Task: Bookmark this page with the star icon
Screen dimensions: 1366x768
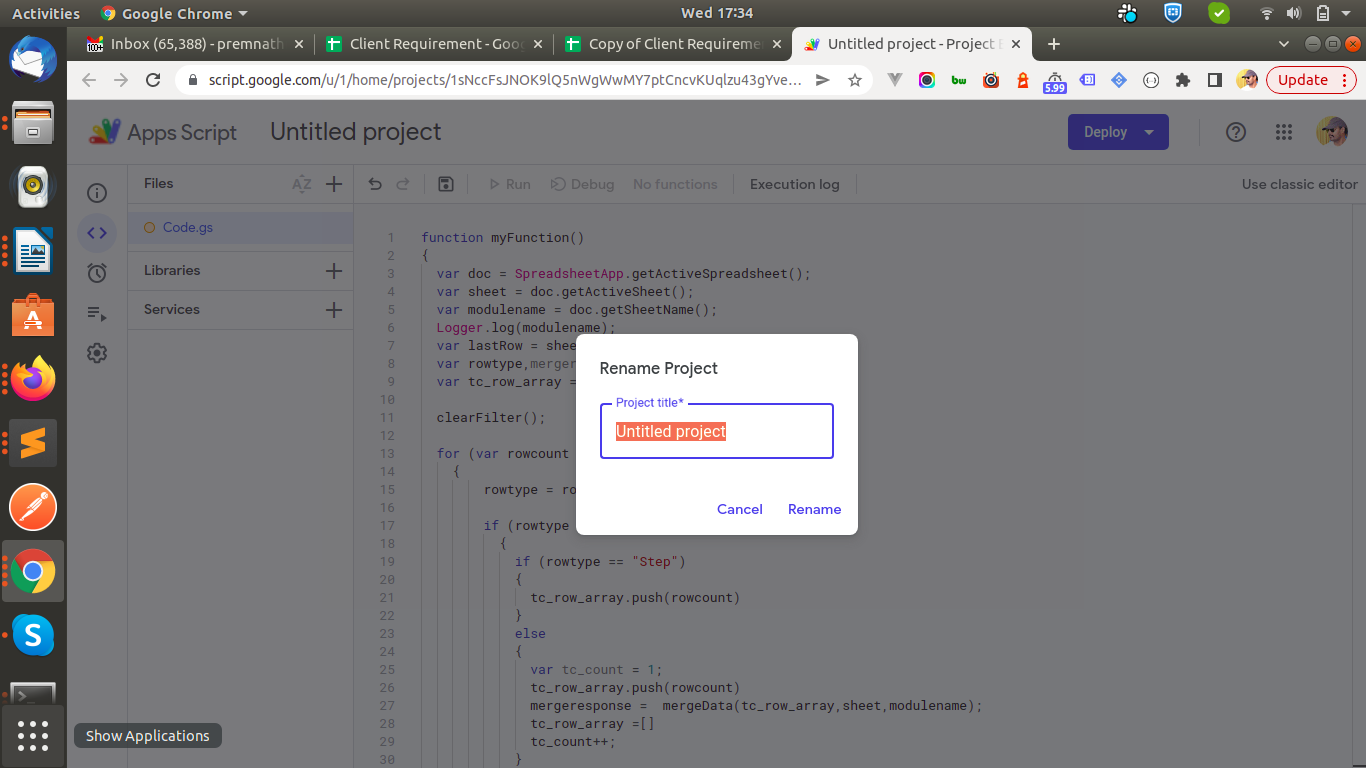Action: coord(854,80)
